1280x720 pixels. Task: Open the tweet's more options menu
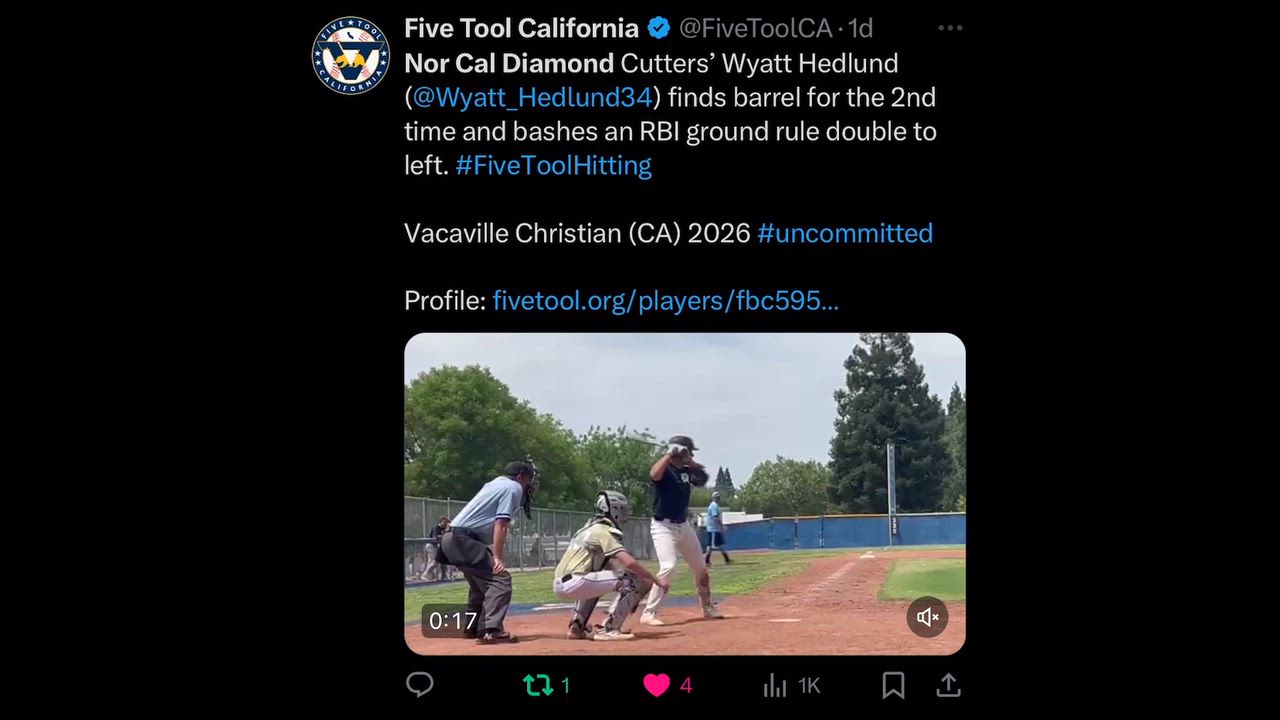click(949, 28)
